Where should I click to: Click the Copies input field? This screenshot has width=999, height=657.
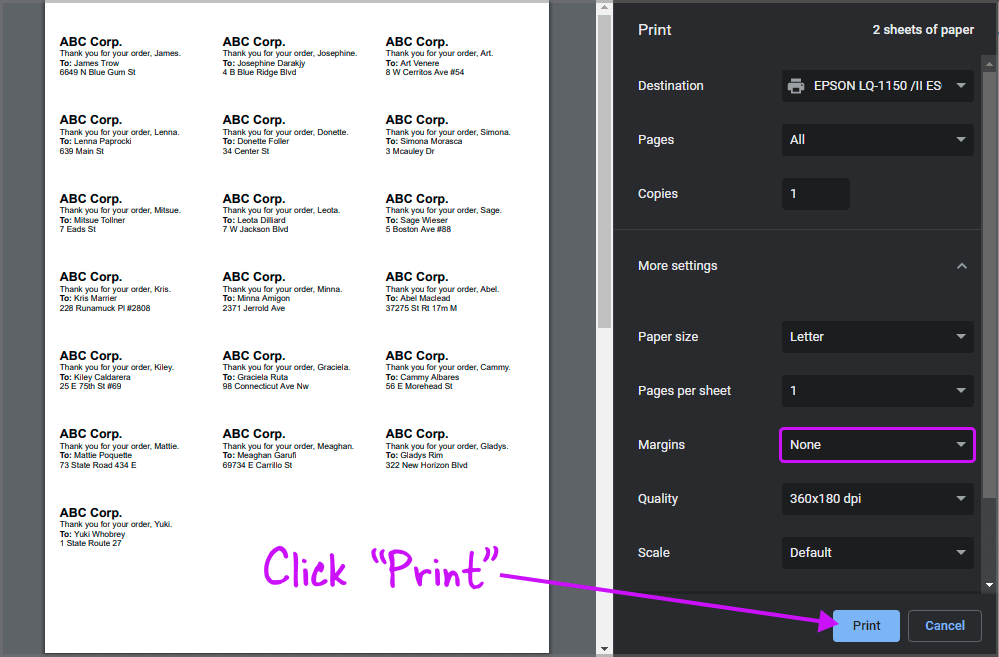pyautogui.click(x=815, y=193)
